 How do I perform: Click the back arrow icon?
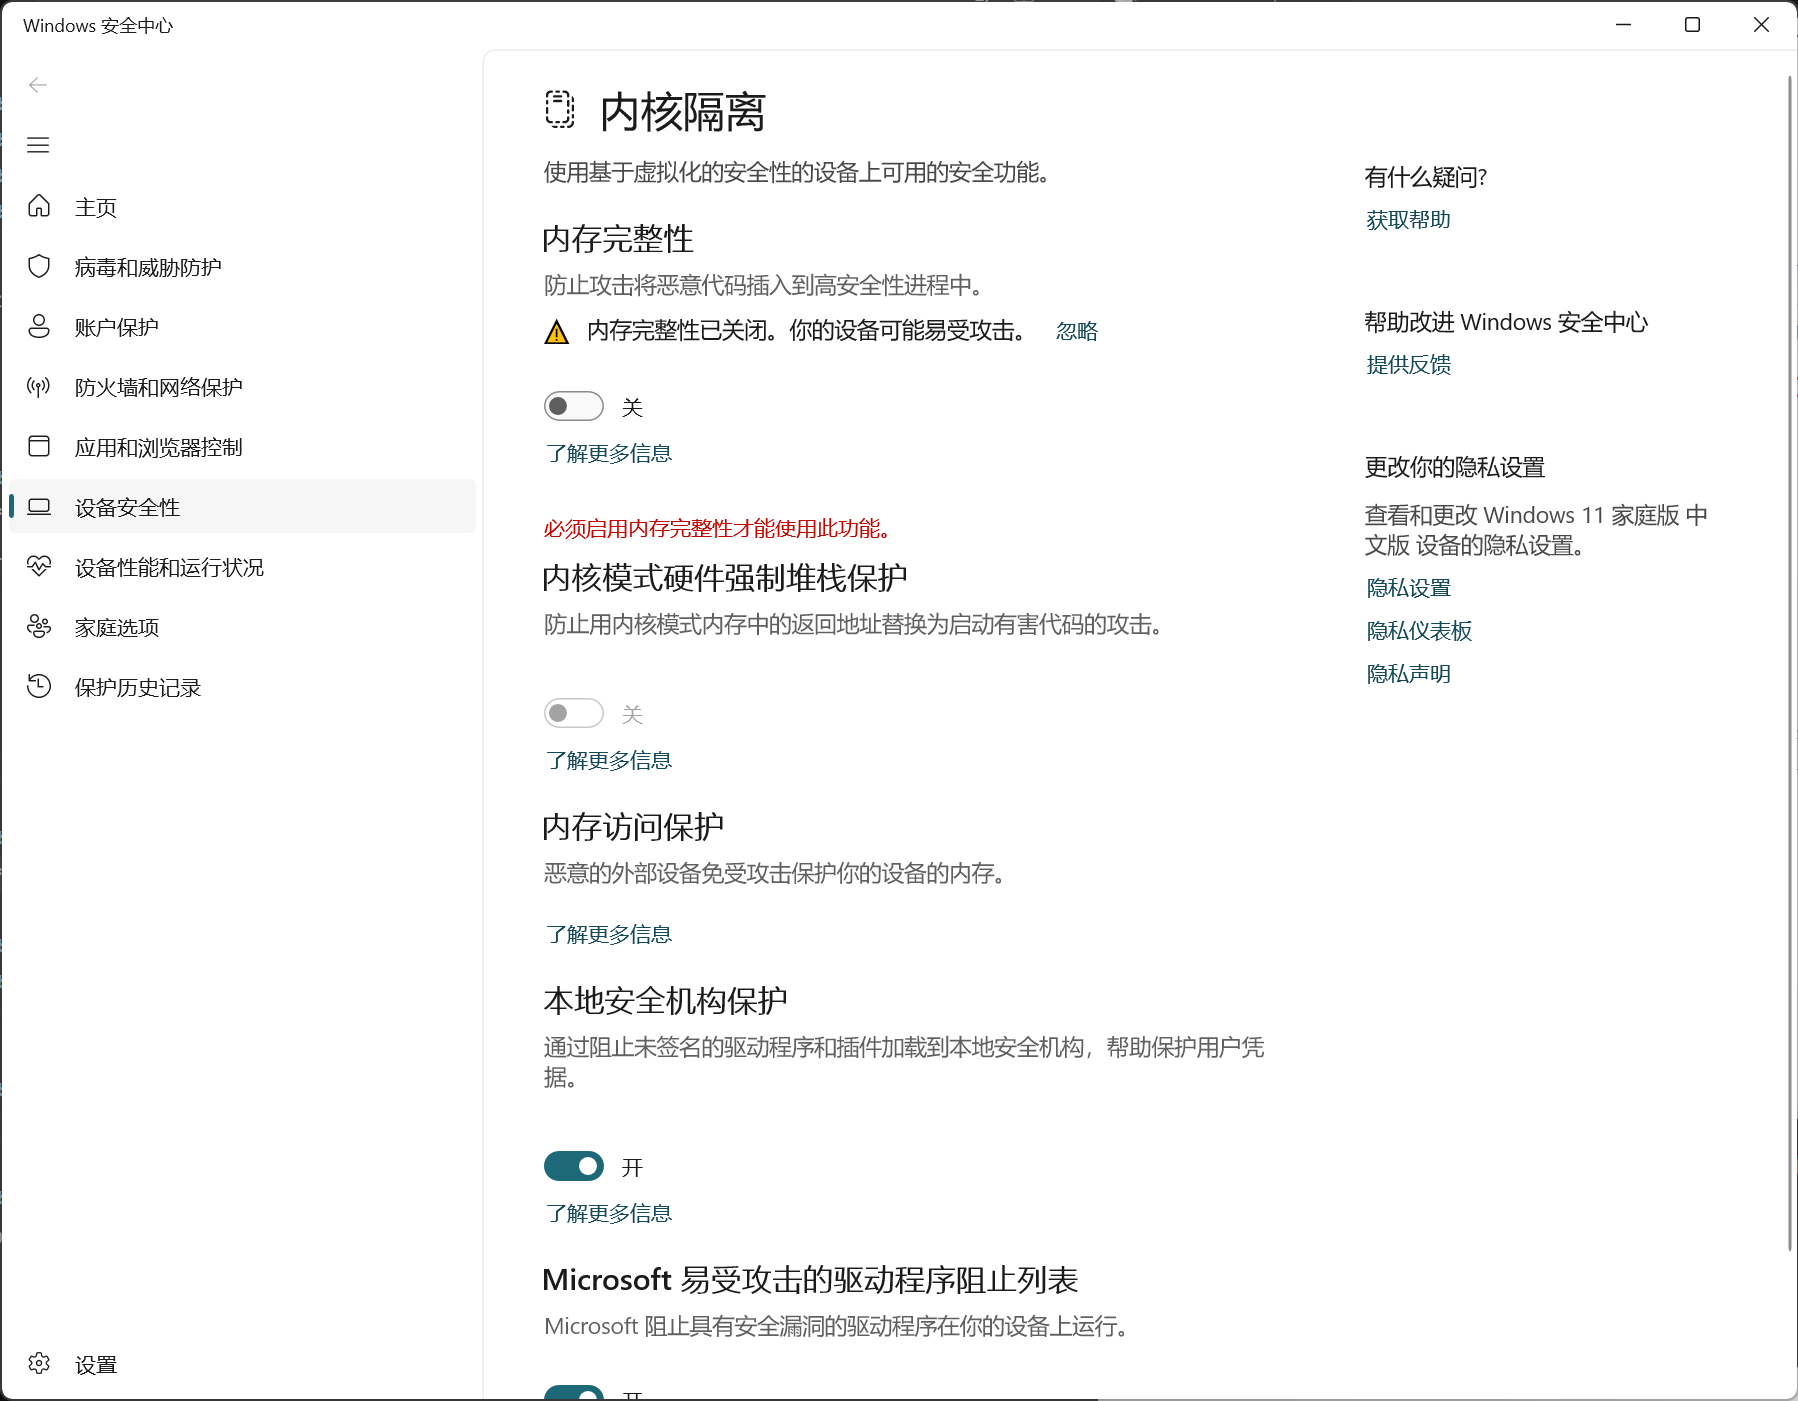(38, 85)
